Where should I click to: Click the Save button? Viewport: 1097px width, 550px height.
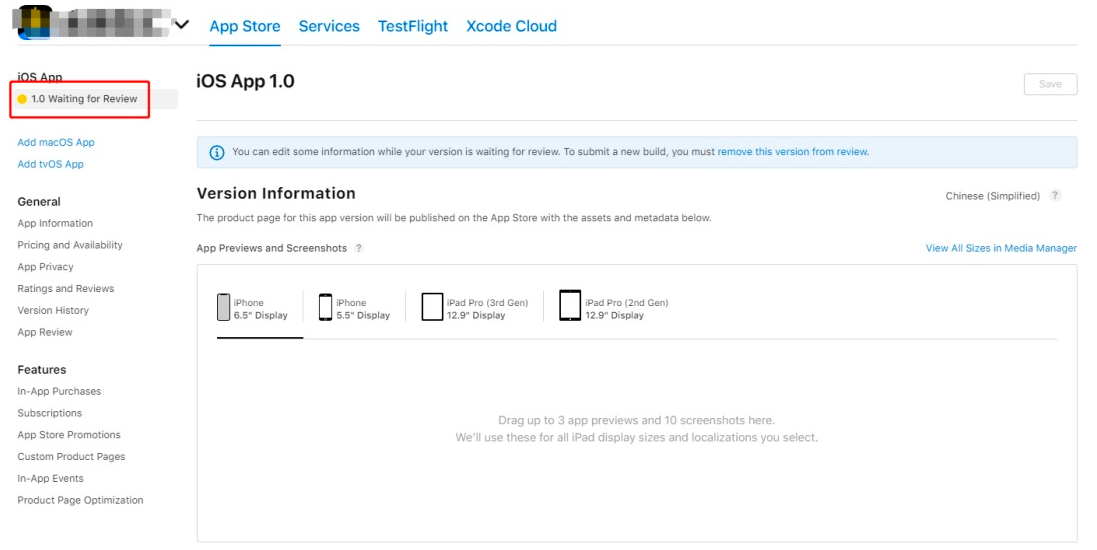[1050, 84]
